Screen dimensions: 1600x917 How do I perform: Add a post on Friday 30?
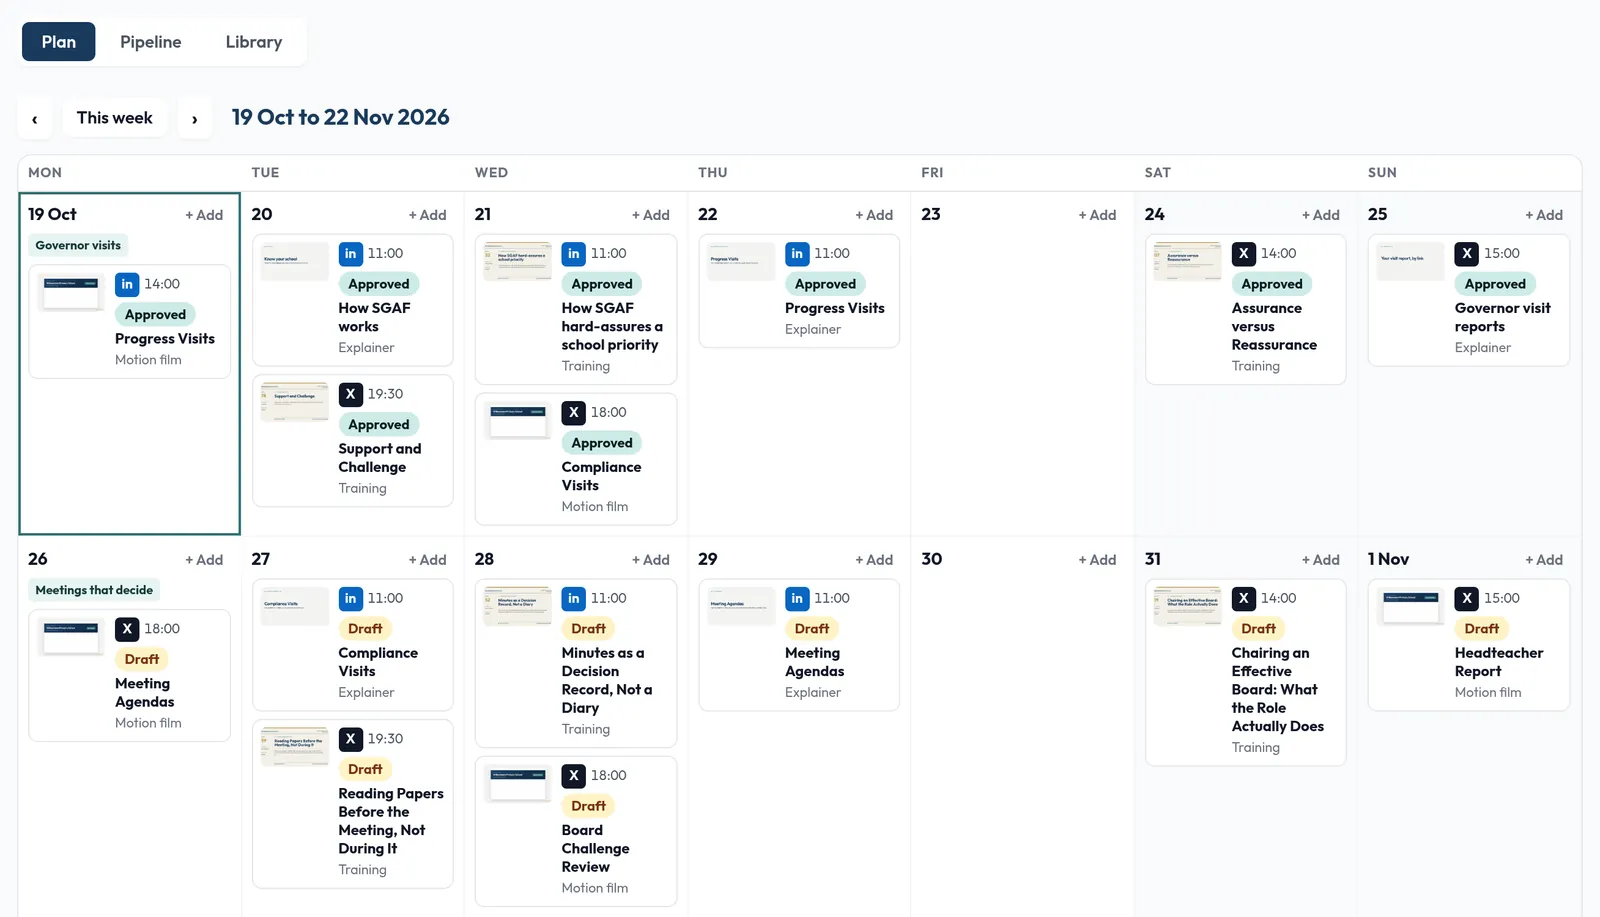(x=1097, y=560)
